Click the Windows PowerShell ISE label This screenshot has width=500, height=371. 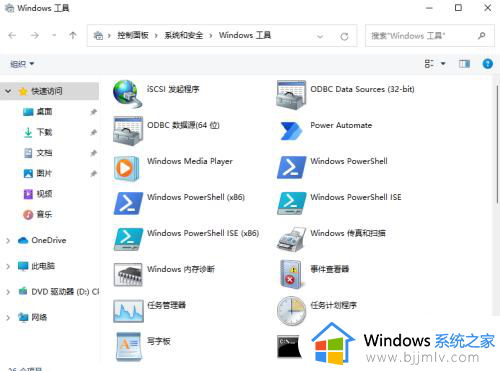356,197
